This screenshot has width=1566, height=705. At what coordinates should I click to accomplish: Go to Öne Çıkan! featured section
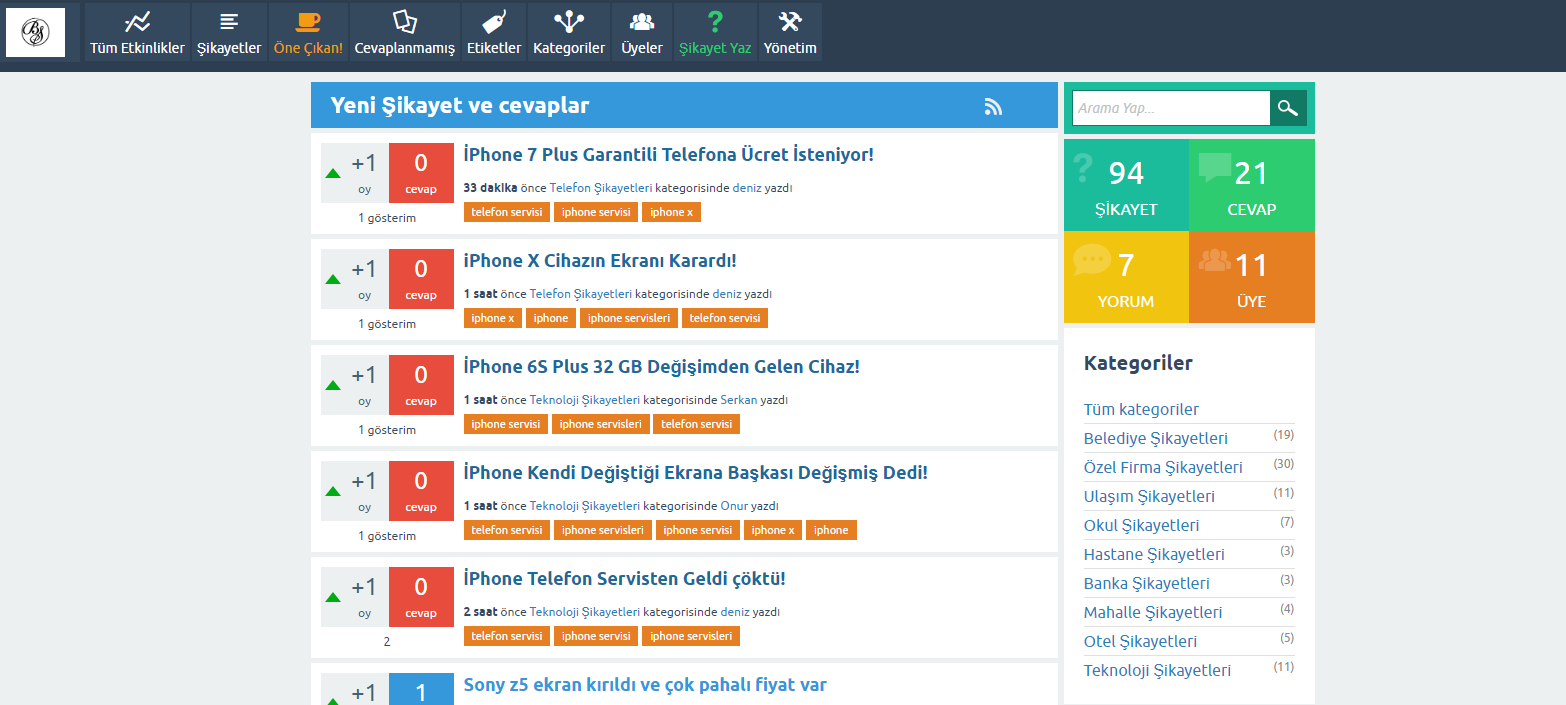pos(308,32)
